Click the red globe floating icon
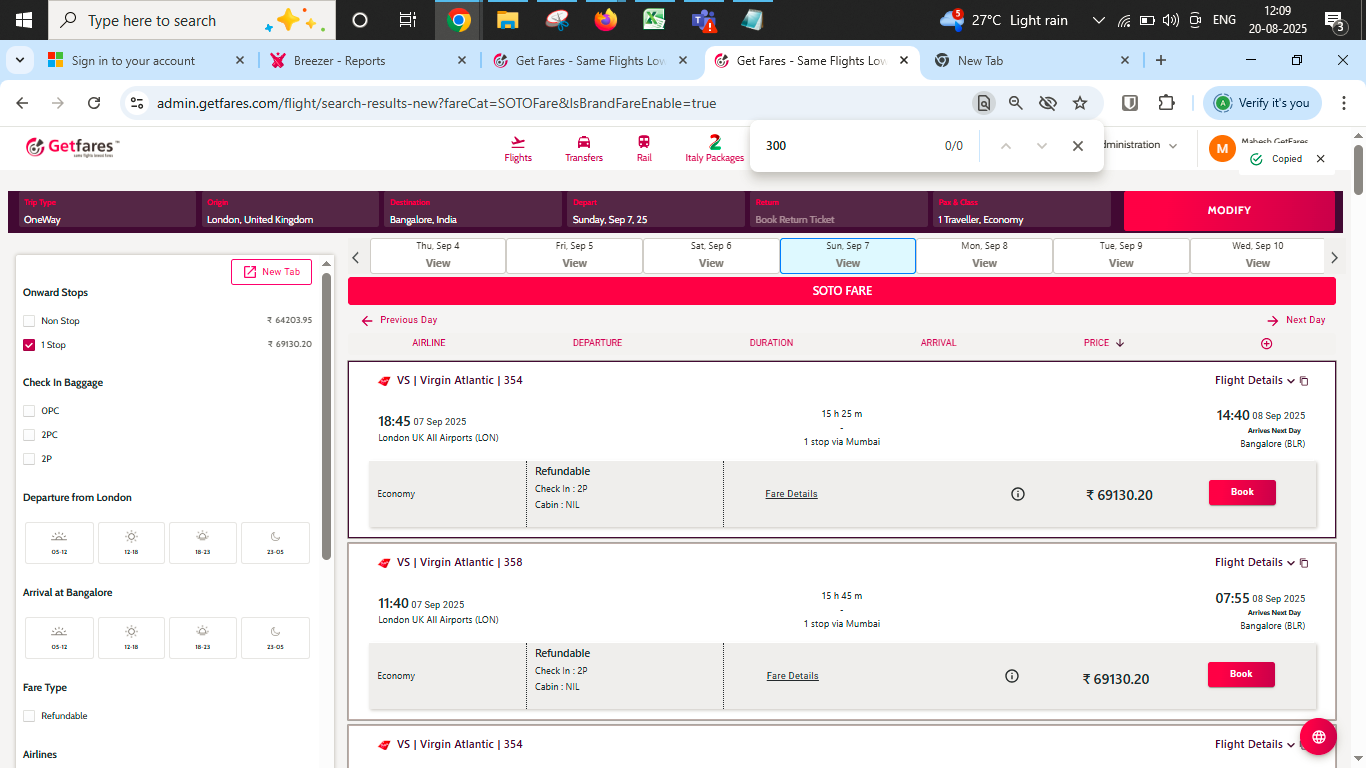This screenshot has width=1366, height=768. pos(1318,737)
